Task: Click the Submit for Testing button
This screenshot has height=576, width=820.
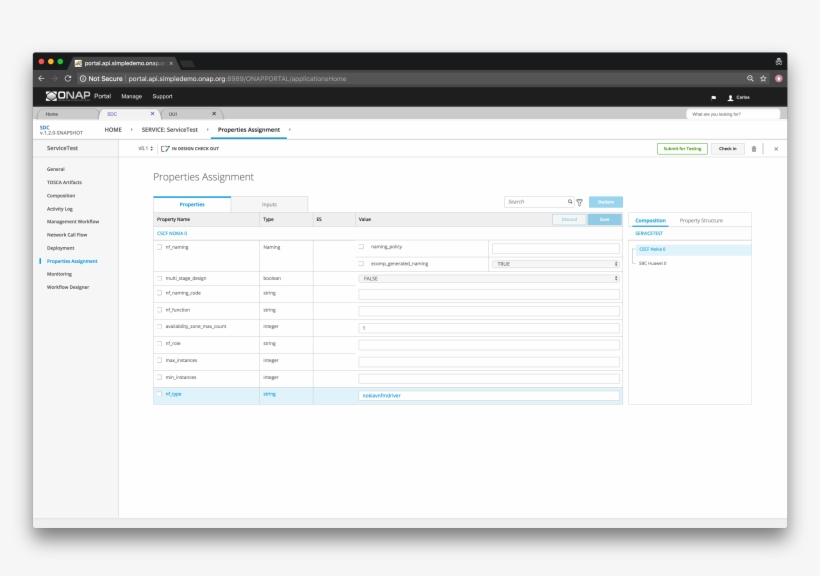Action: tap(682, 149)
